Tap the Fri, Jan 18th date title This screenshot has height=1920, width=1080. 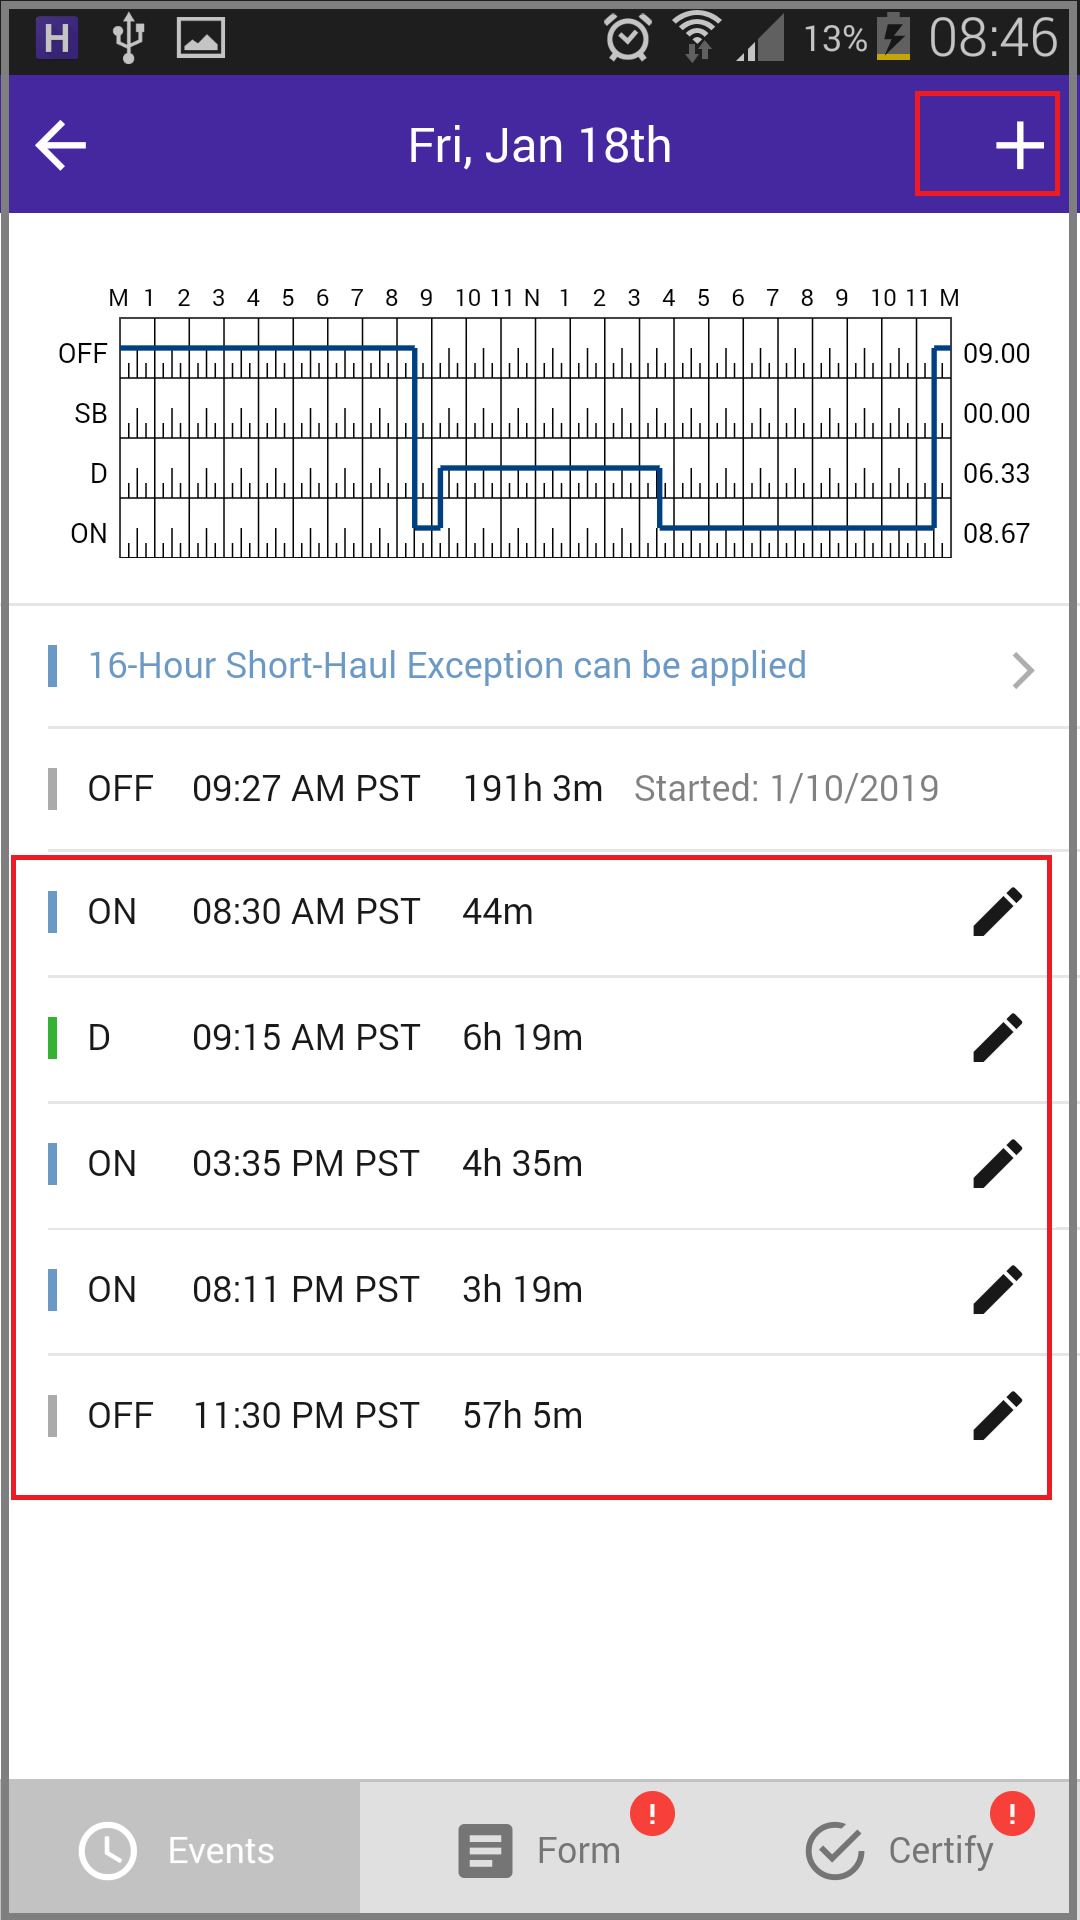[x=540, y=146]
